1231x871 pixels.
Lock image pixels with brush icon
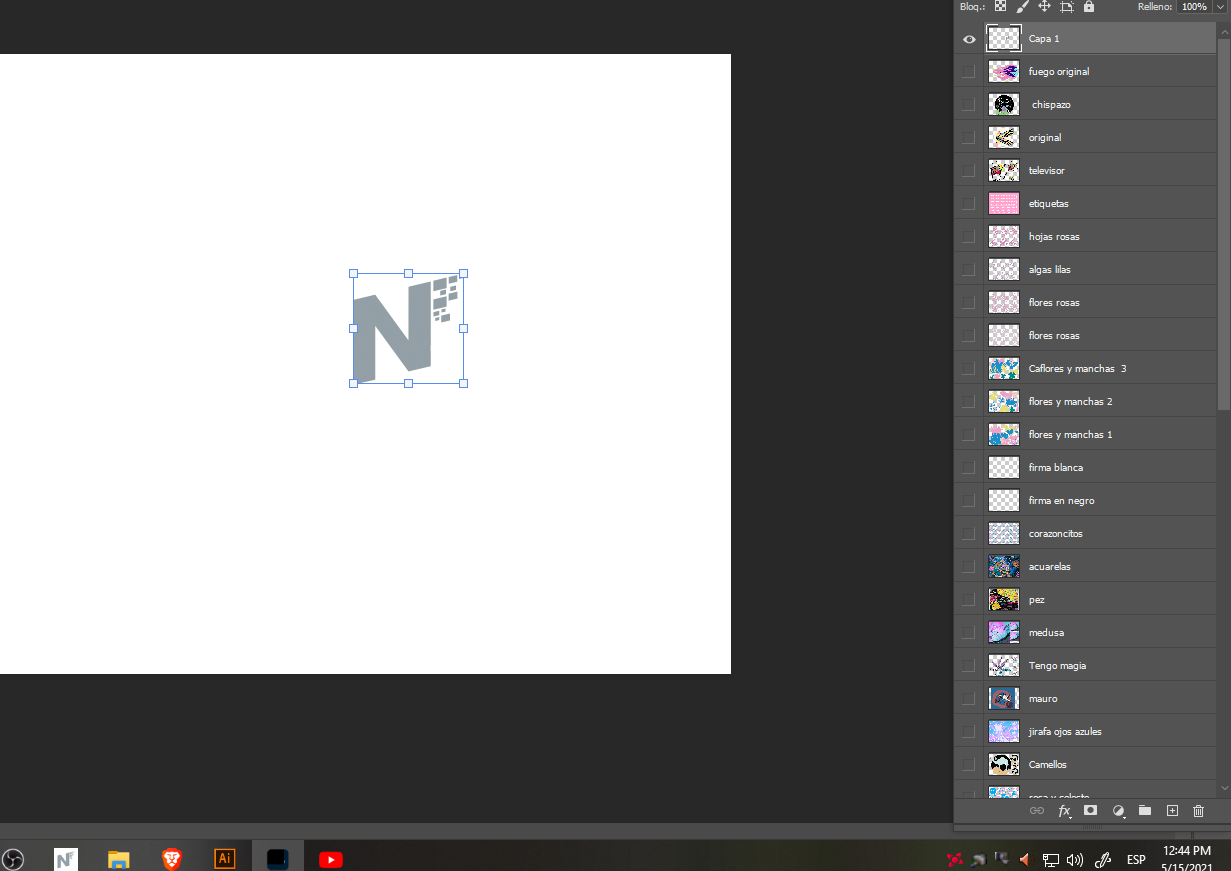coord(1022,6)
